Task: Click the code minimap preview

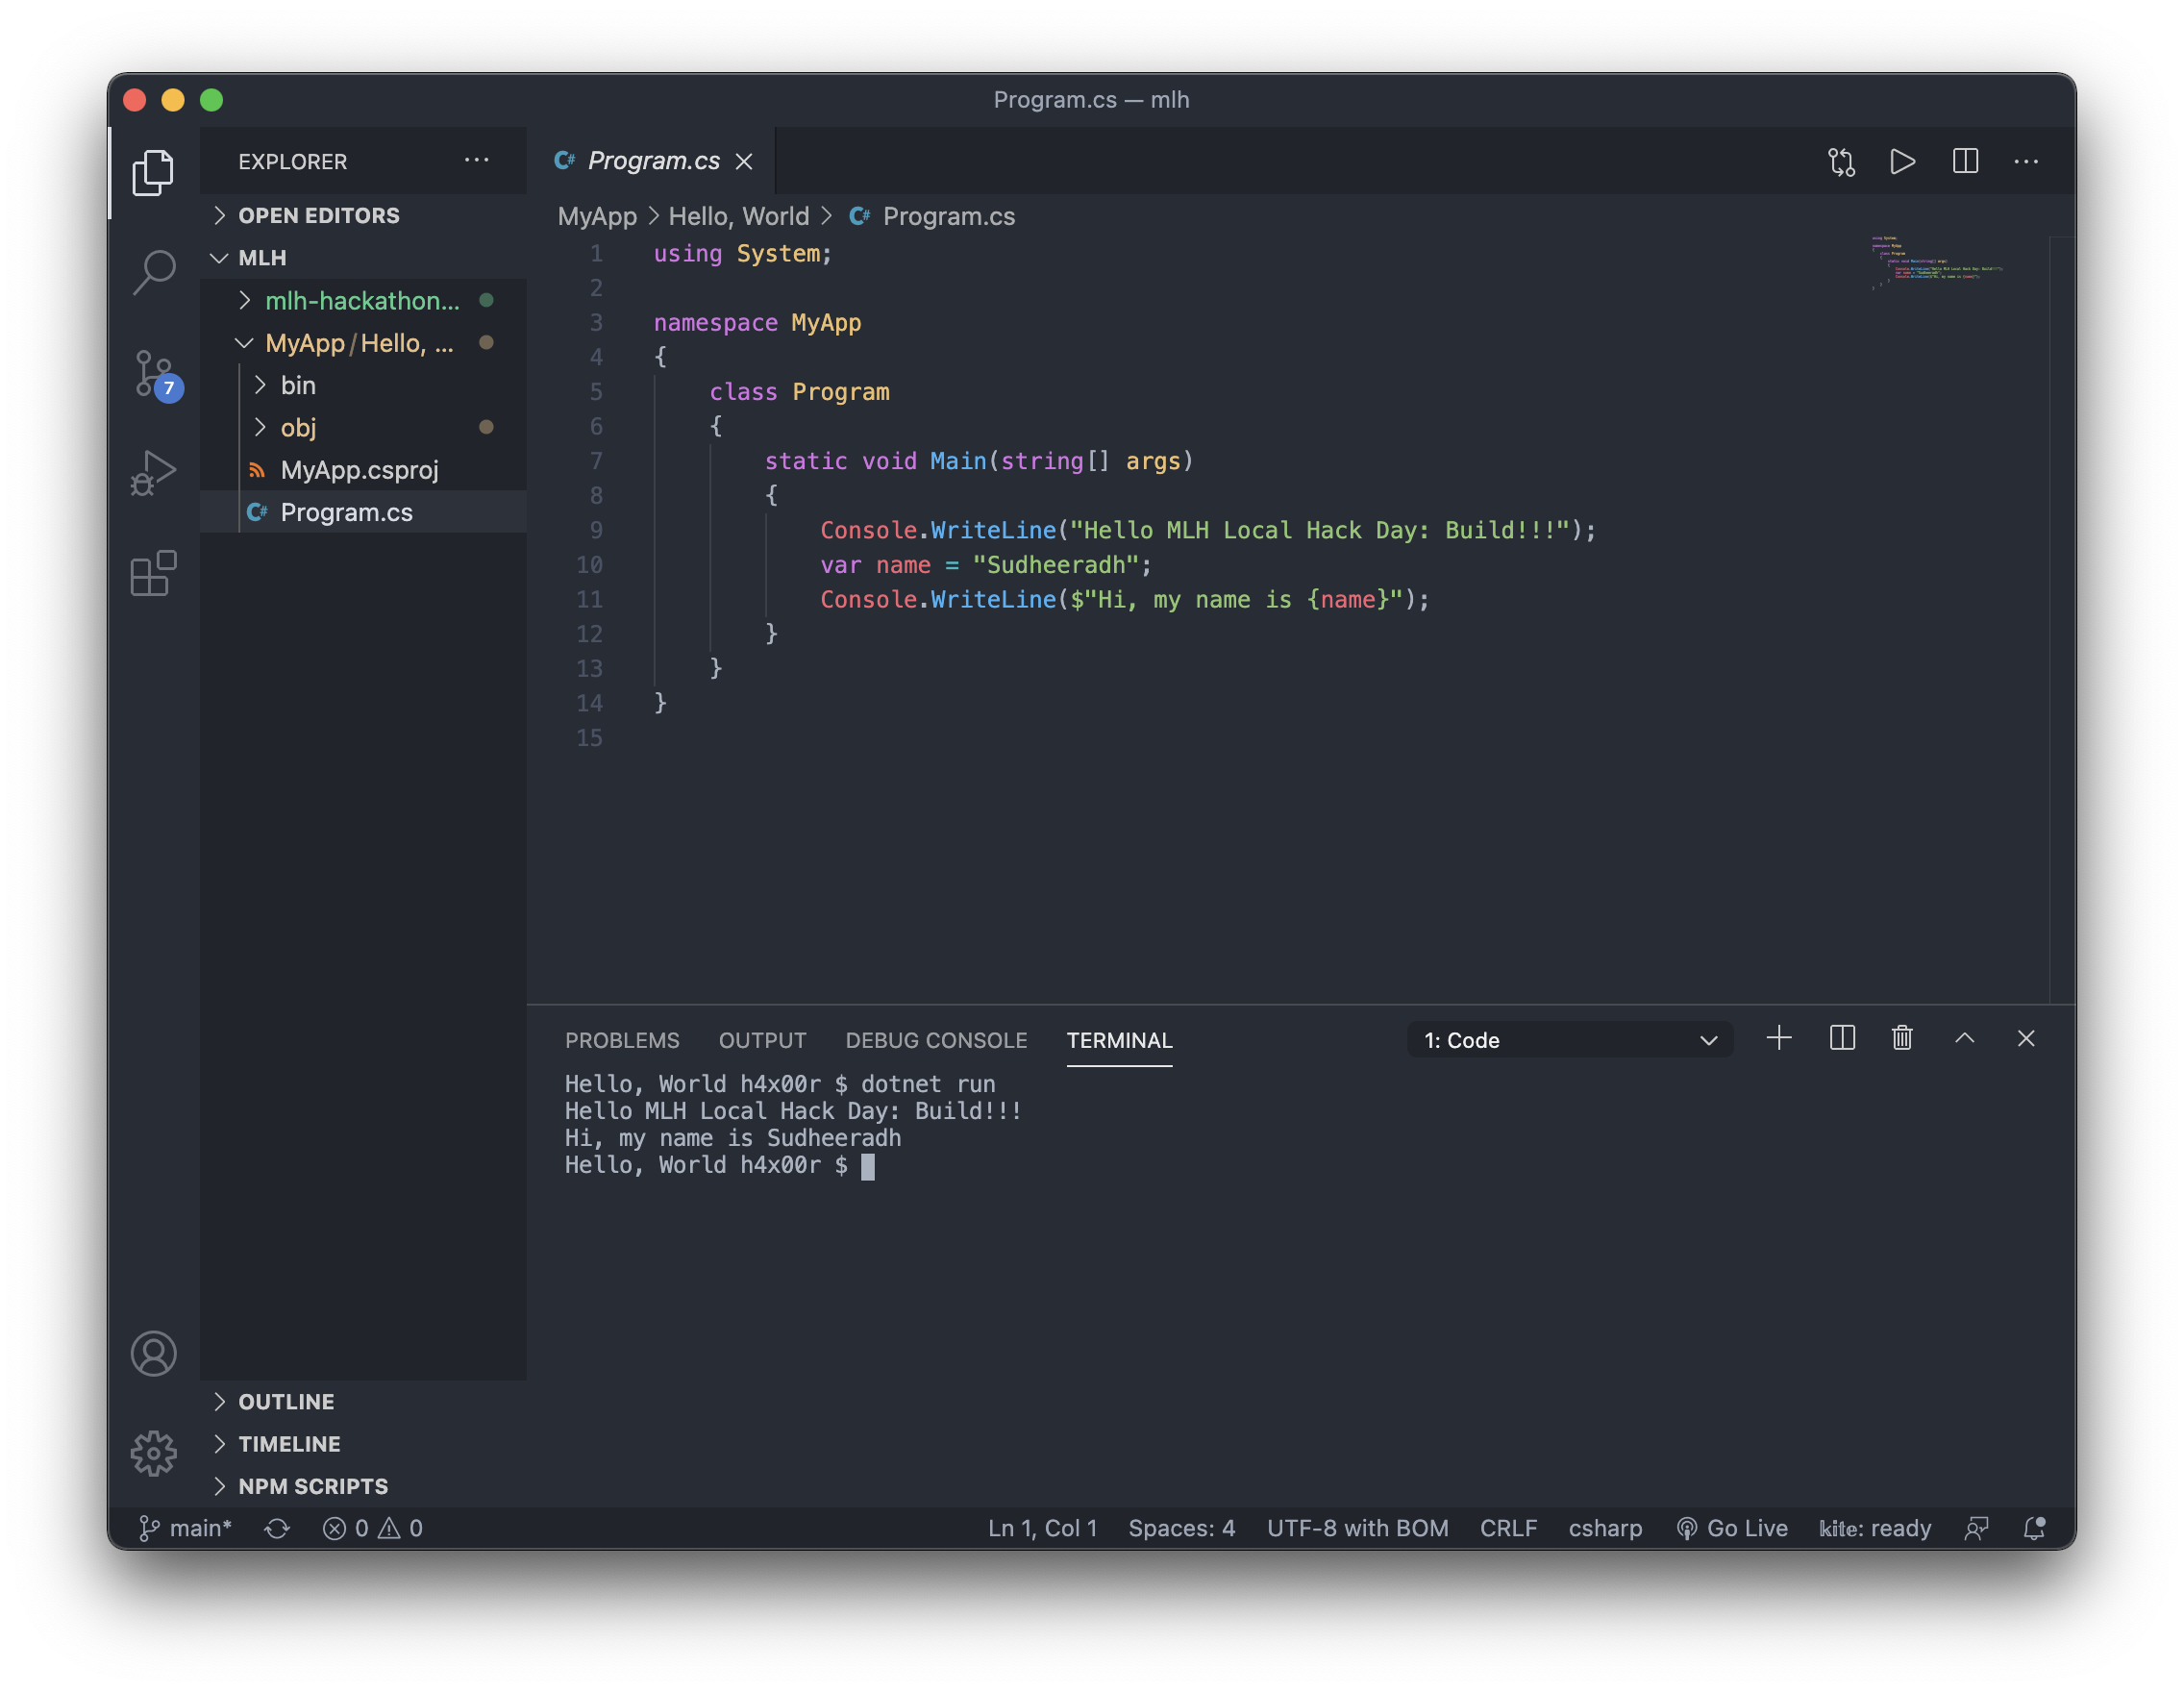Action: [1936, 264]
